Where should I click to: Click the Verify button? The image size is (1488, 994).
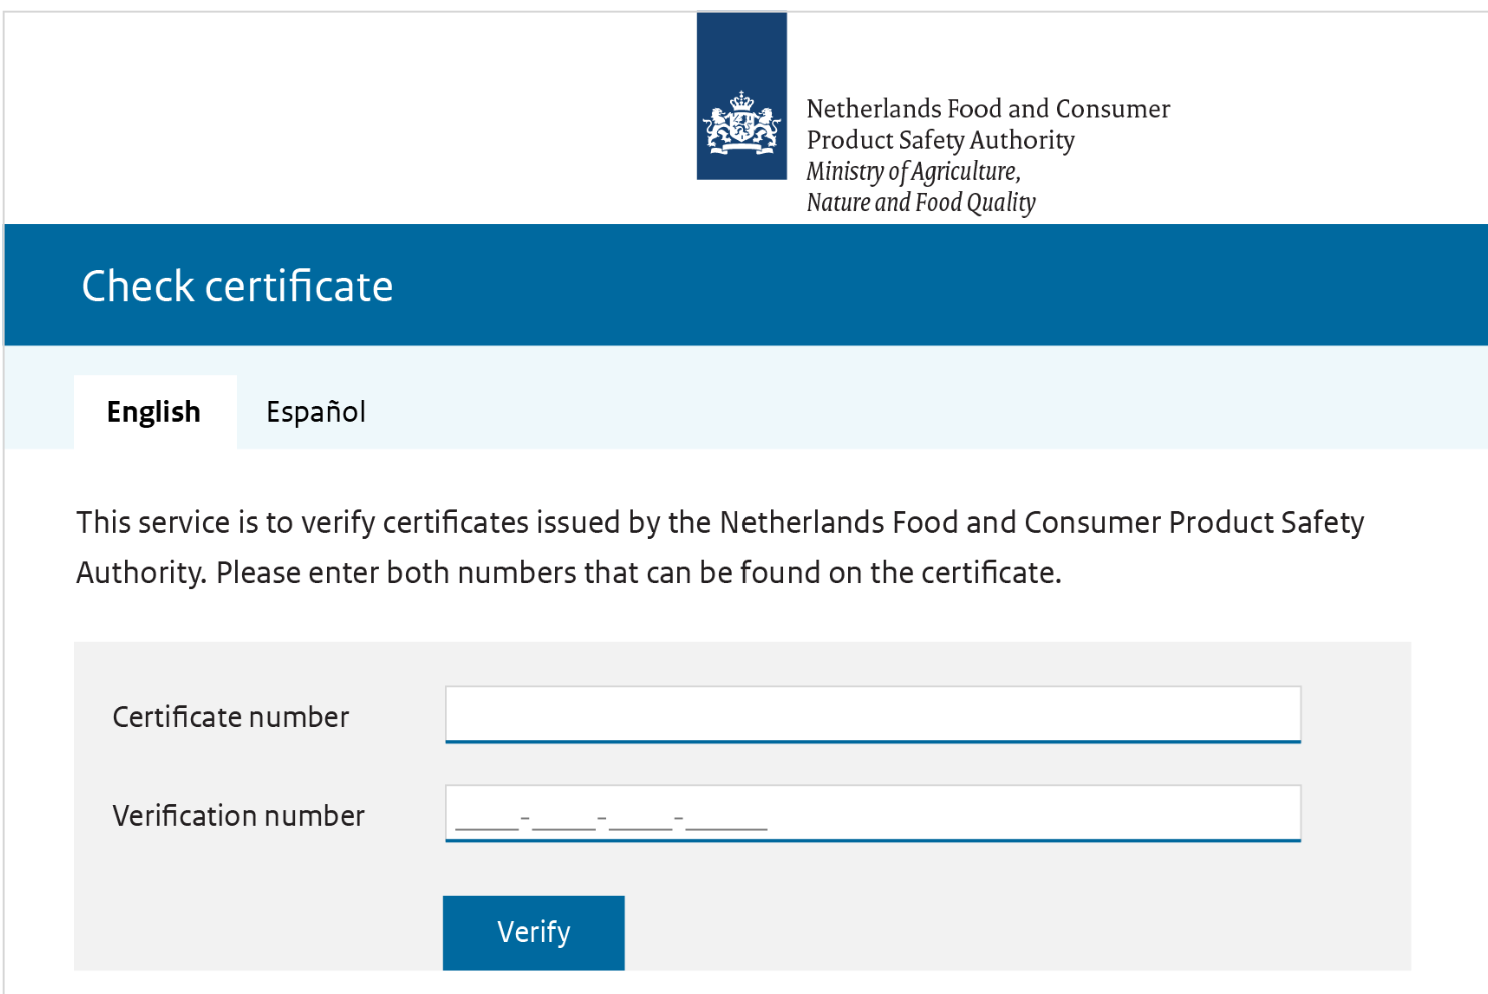[x=534, y=932]
